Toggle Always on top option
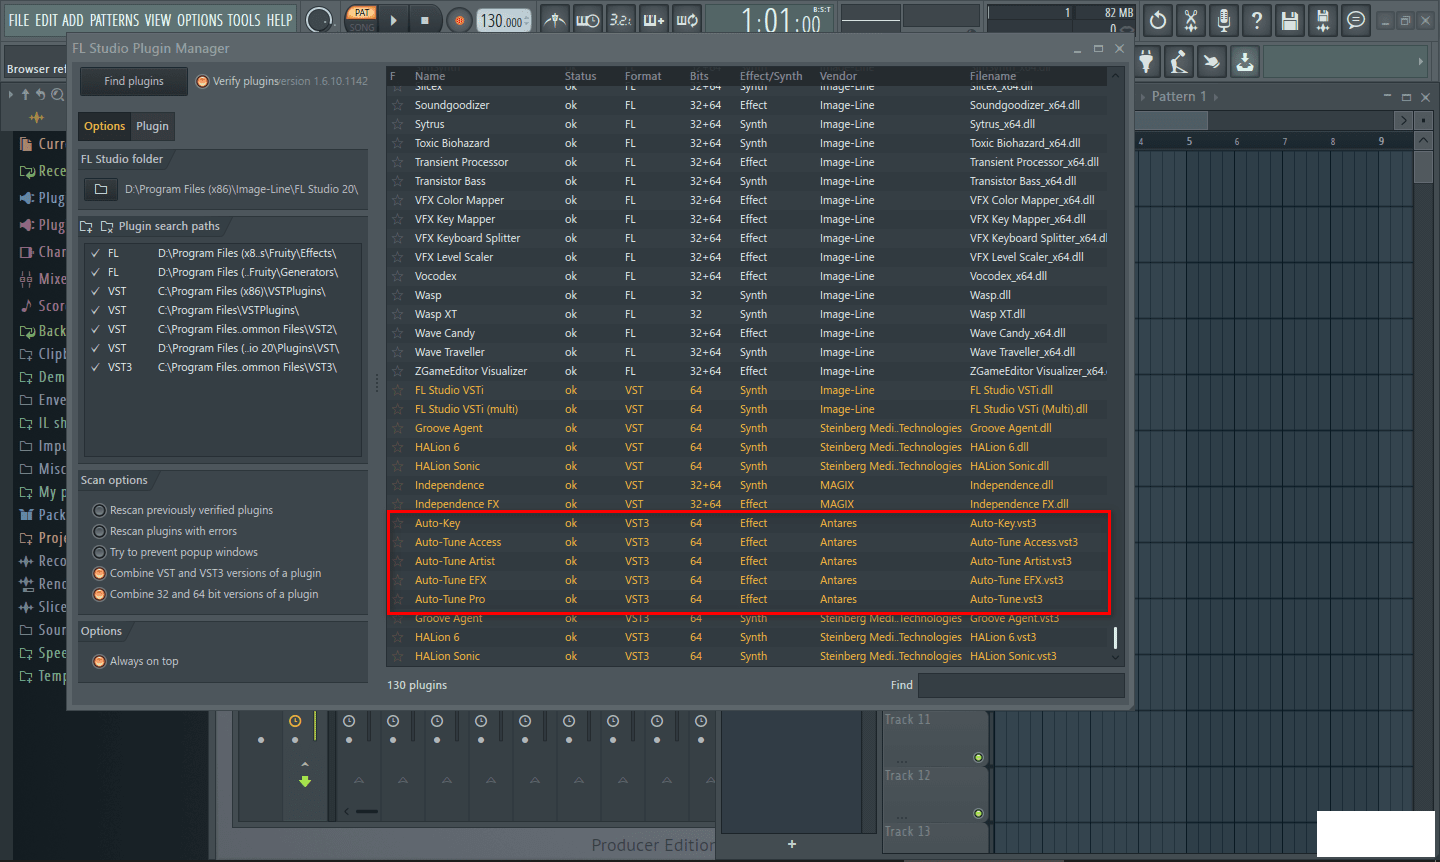The height and width of the screenshot is (862, 1440). tap(100, 661)
